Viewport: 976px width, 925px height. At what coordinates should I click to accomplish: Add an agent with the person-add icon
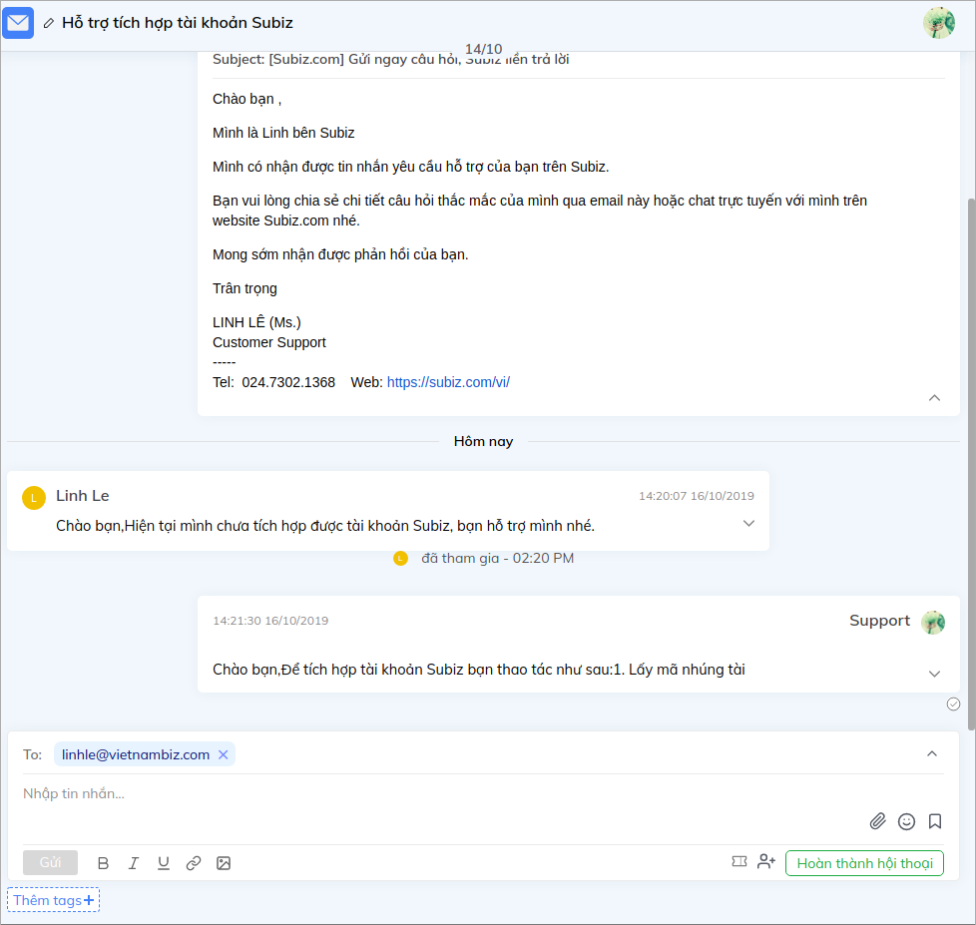(x=766, y=861)
